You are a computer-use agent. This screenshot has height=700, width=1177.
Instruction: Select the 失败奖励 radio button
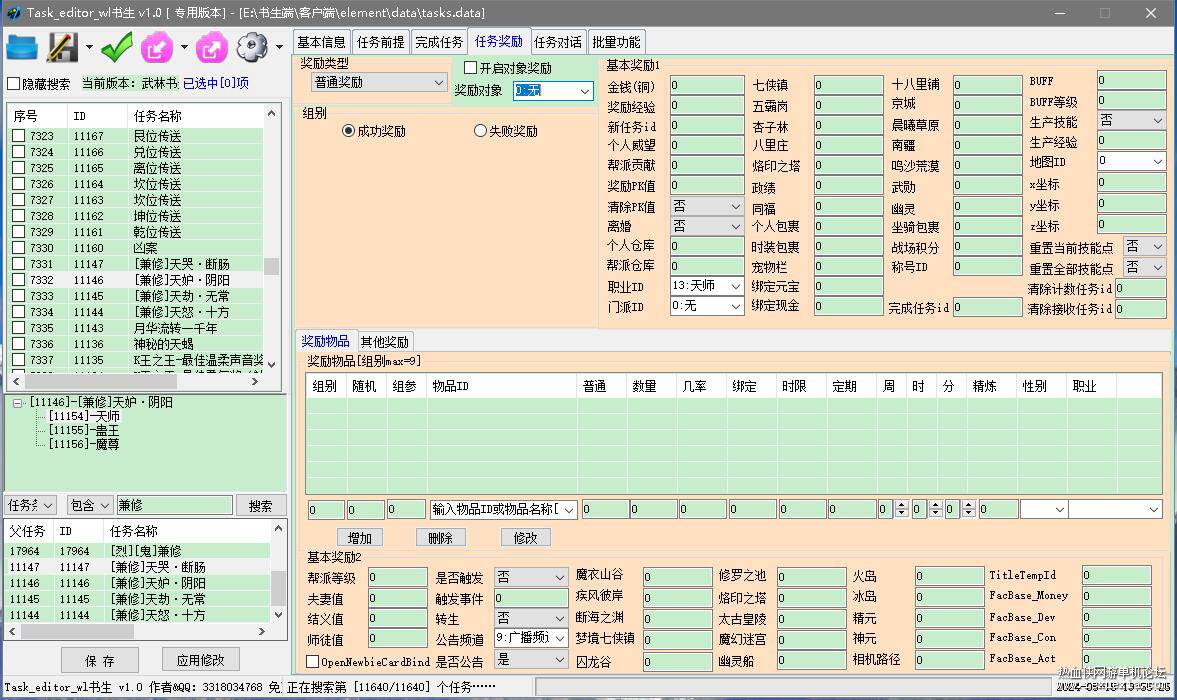pos(480,131)
